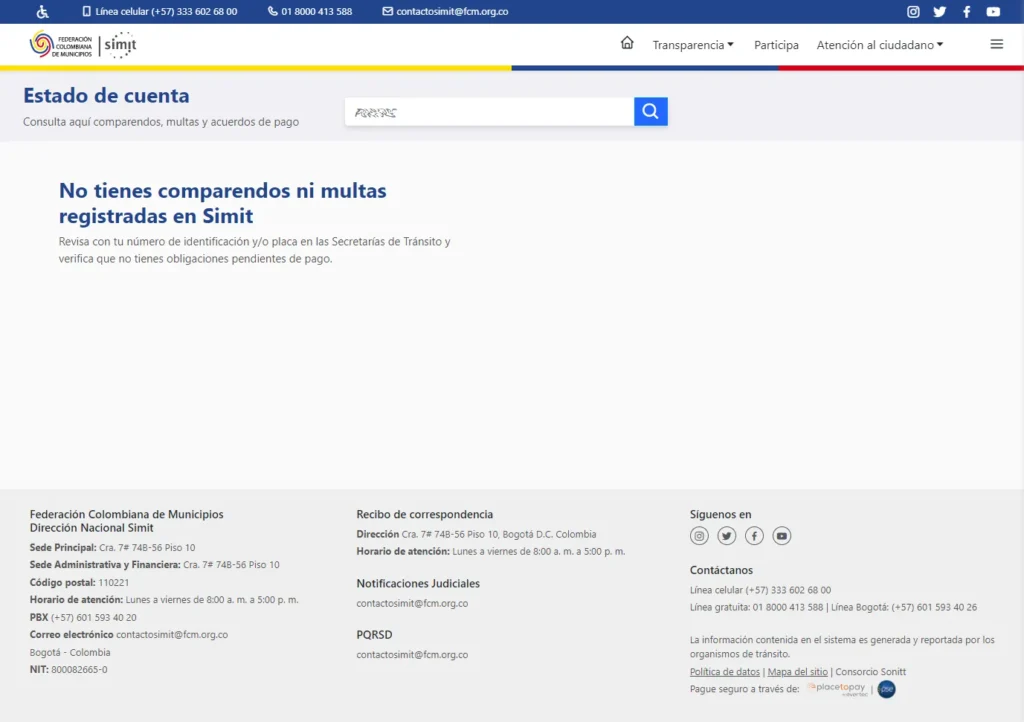This screenshot has height=722, width=1024.
Task: Expand the Transparencia dropdown menu
Action: pos(693,45)
